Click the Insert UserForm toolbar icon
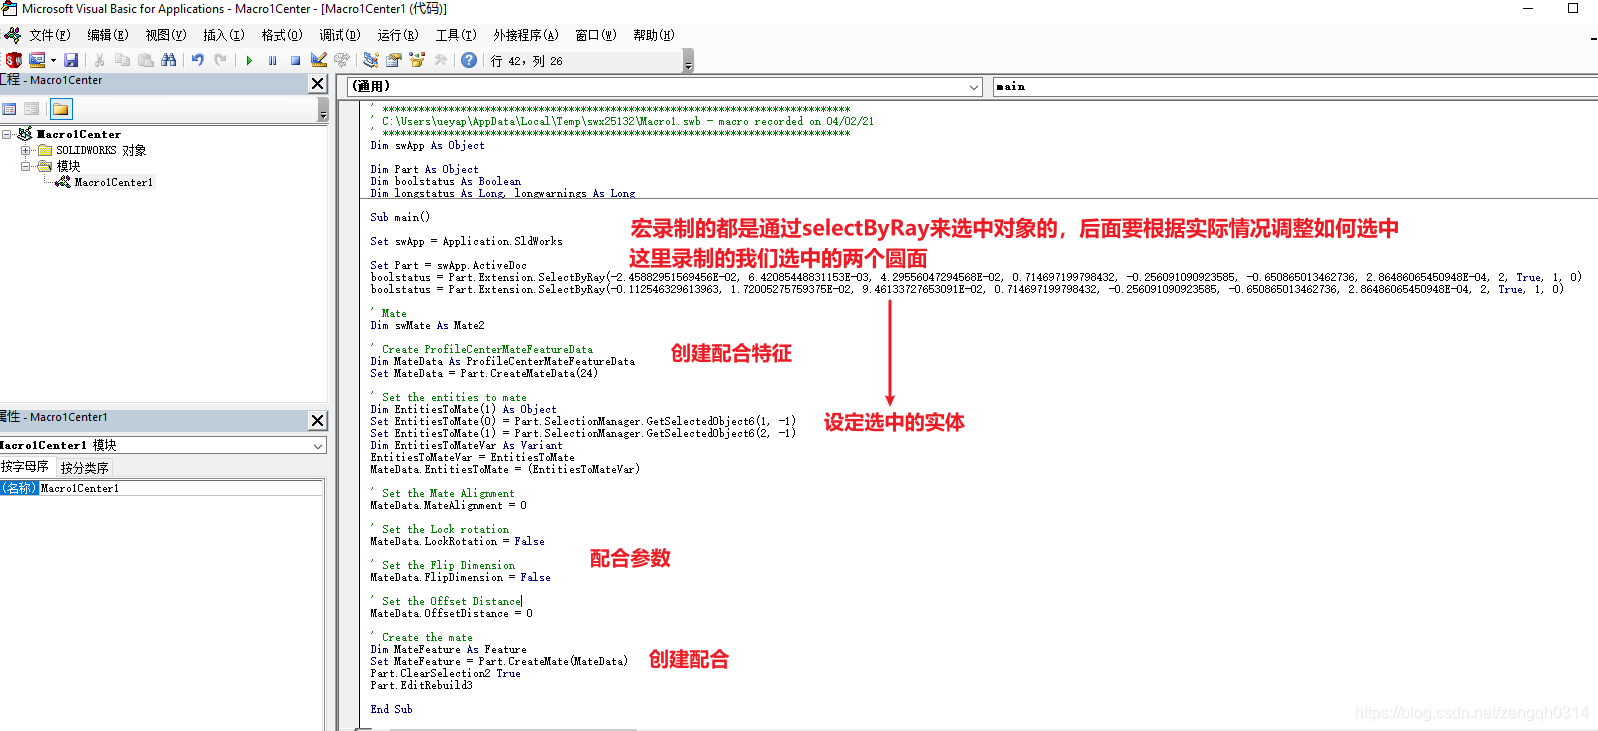The height and width of the screenshot is (731, 1598). pyautogui.click(x=37, y=60)
